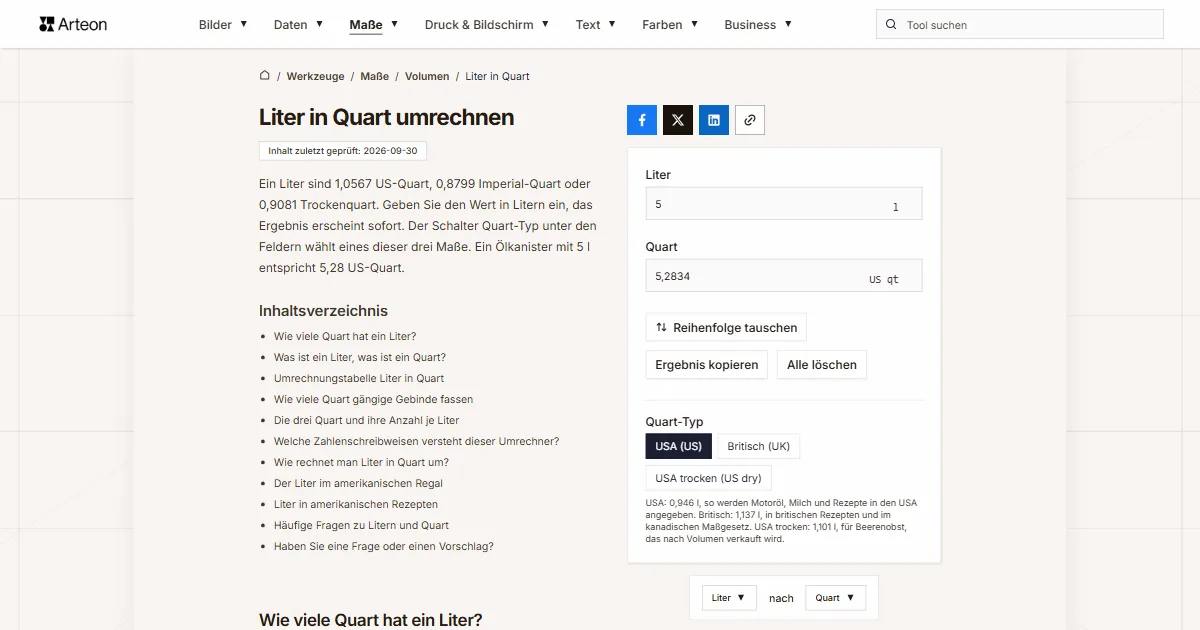Open the Volumen breadcrumb

coord(427,76)
